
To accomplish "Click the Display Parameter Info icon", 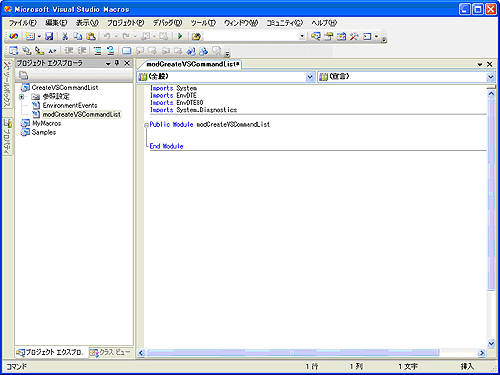I will 27,51.
